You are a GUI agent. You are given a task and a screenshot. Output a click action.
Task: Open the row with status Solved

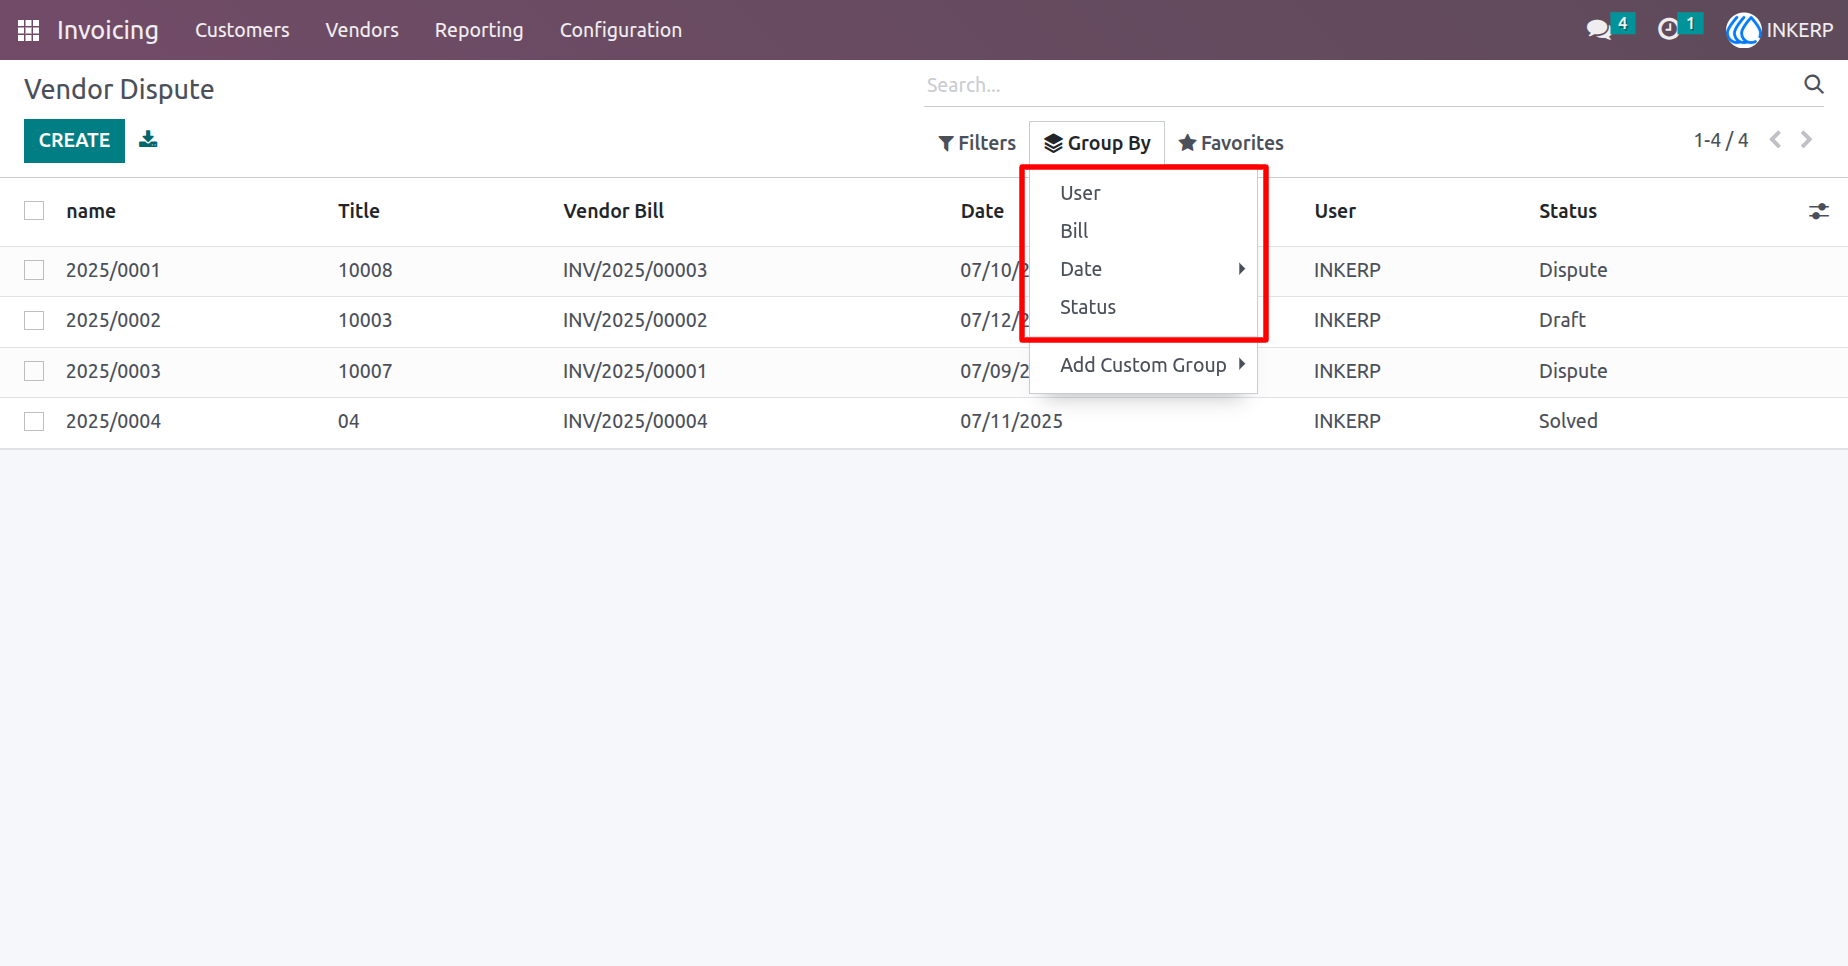(924, 422)
